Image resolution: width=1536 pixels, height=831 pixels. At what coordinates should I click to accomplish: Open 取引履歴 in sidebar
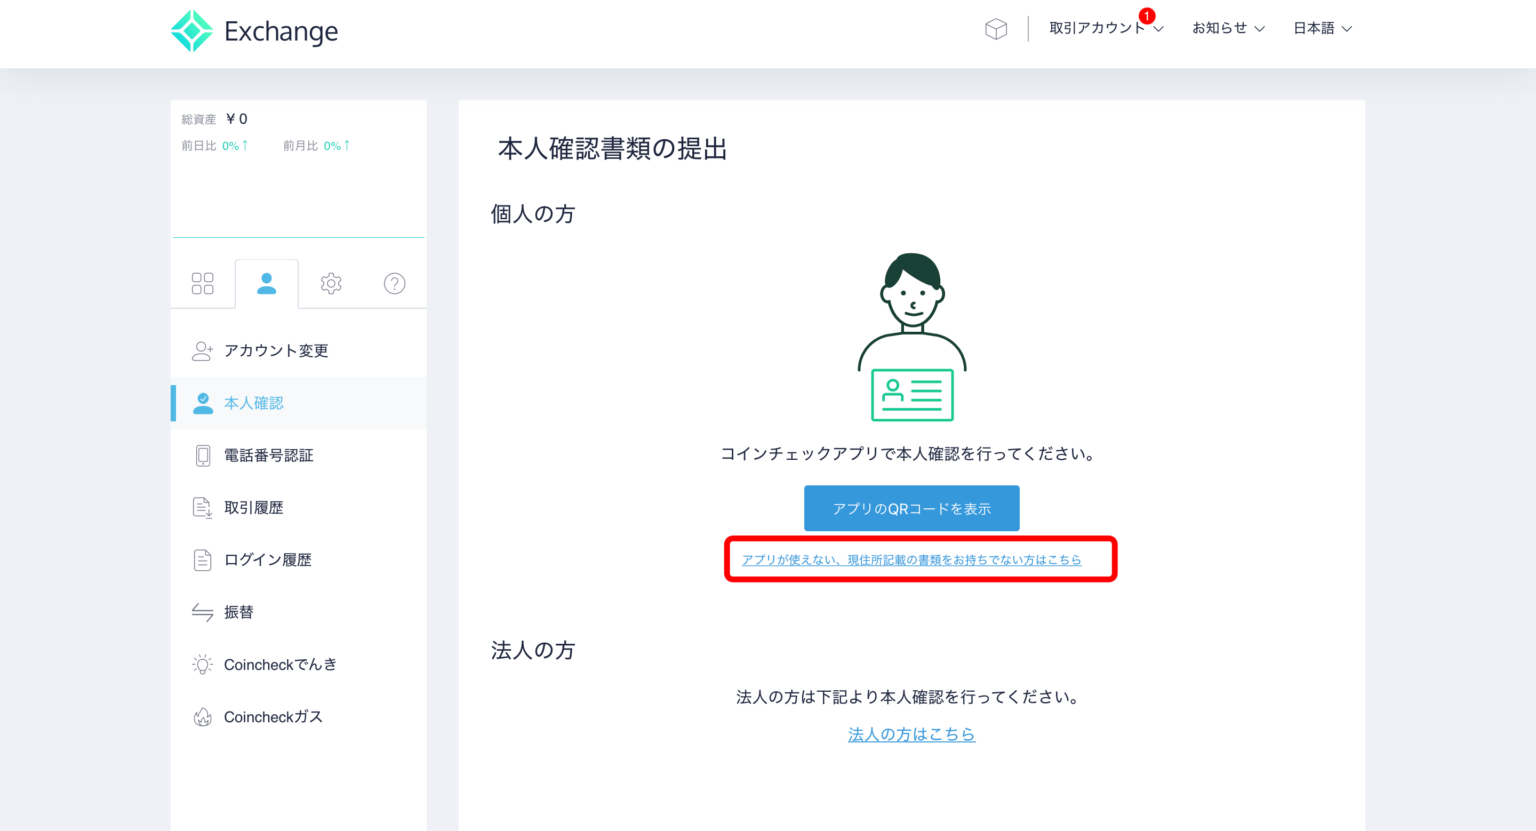[x=253, y=508]
